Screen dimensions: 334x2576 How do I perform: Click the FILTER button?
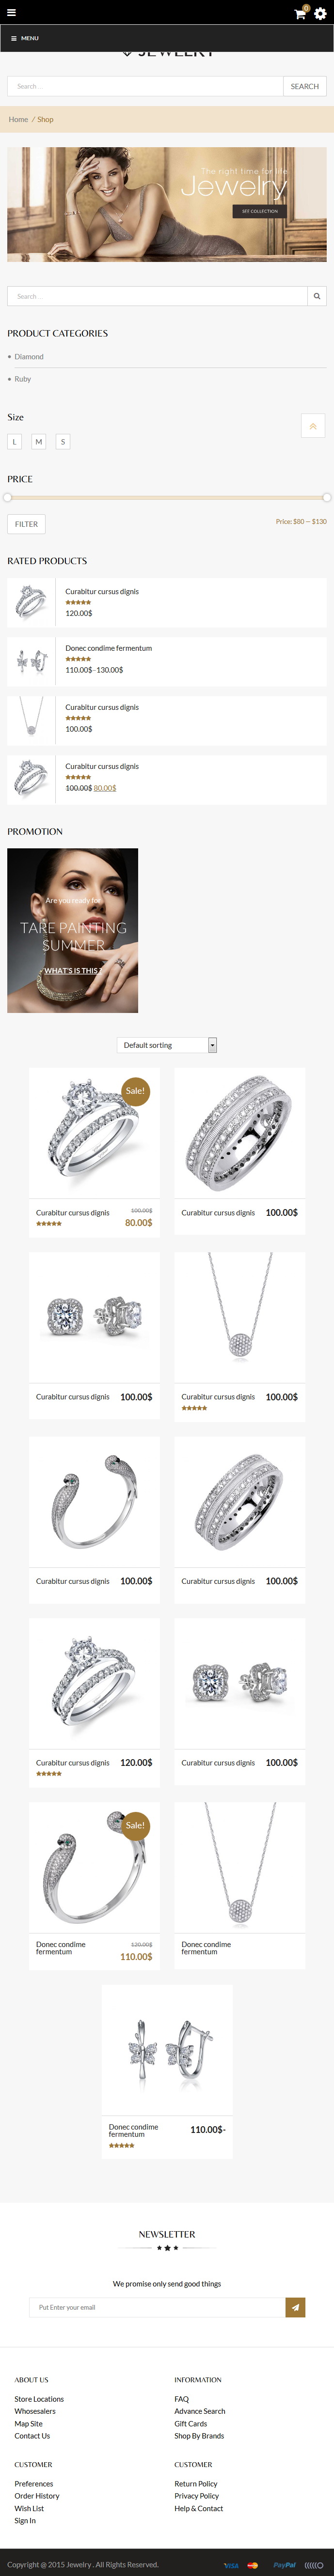tap(26, 524)
